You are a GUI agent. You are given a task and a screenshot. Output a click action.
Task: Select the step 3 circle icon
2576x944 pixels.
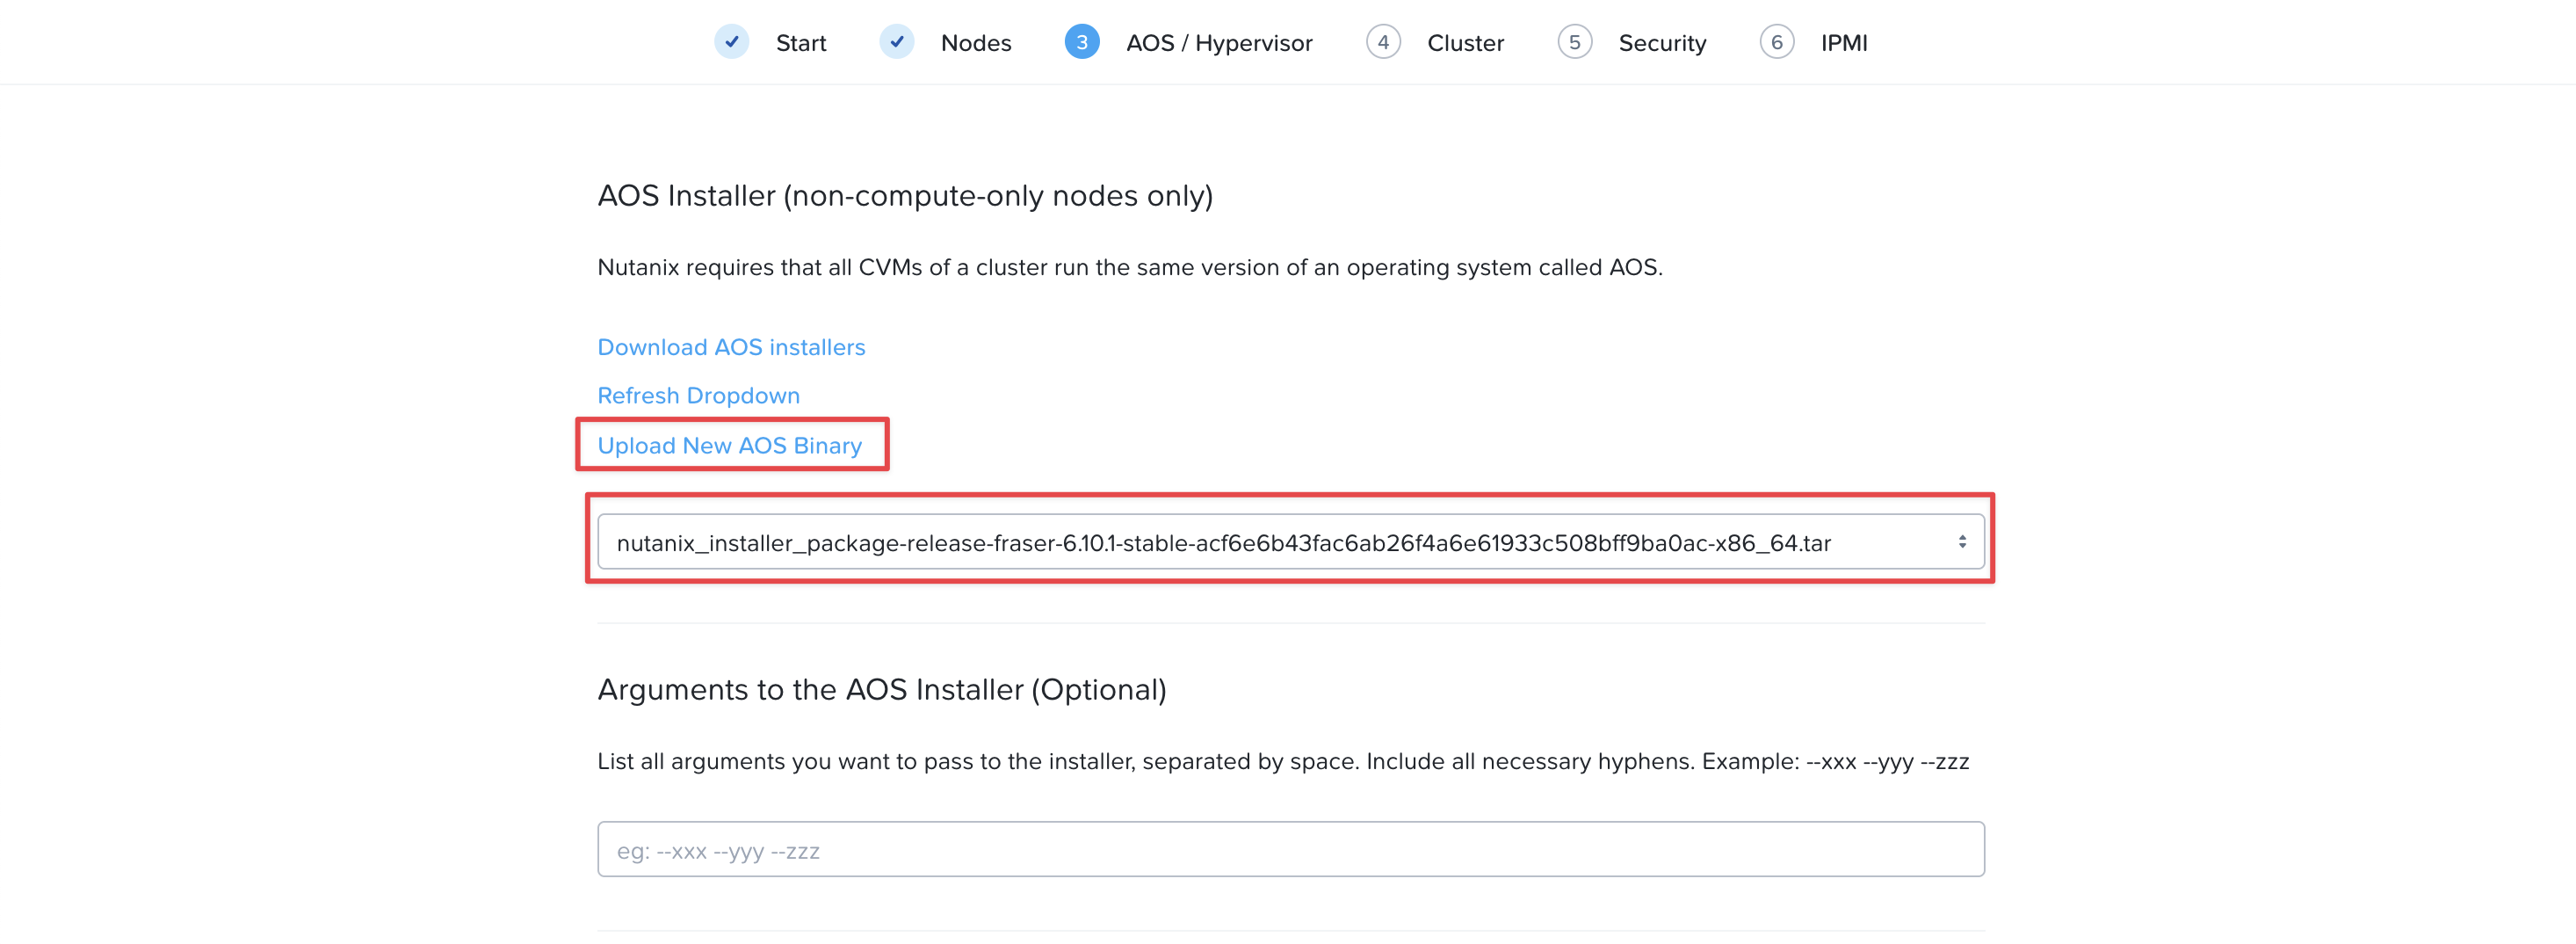pyautogui.click(x=1082, y=42)
